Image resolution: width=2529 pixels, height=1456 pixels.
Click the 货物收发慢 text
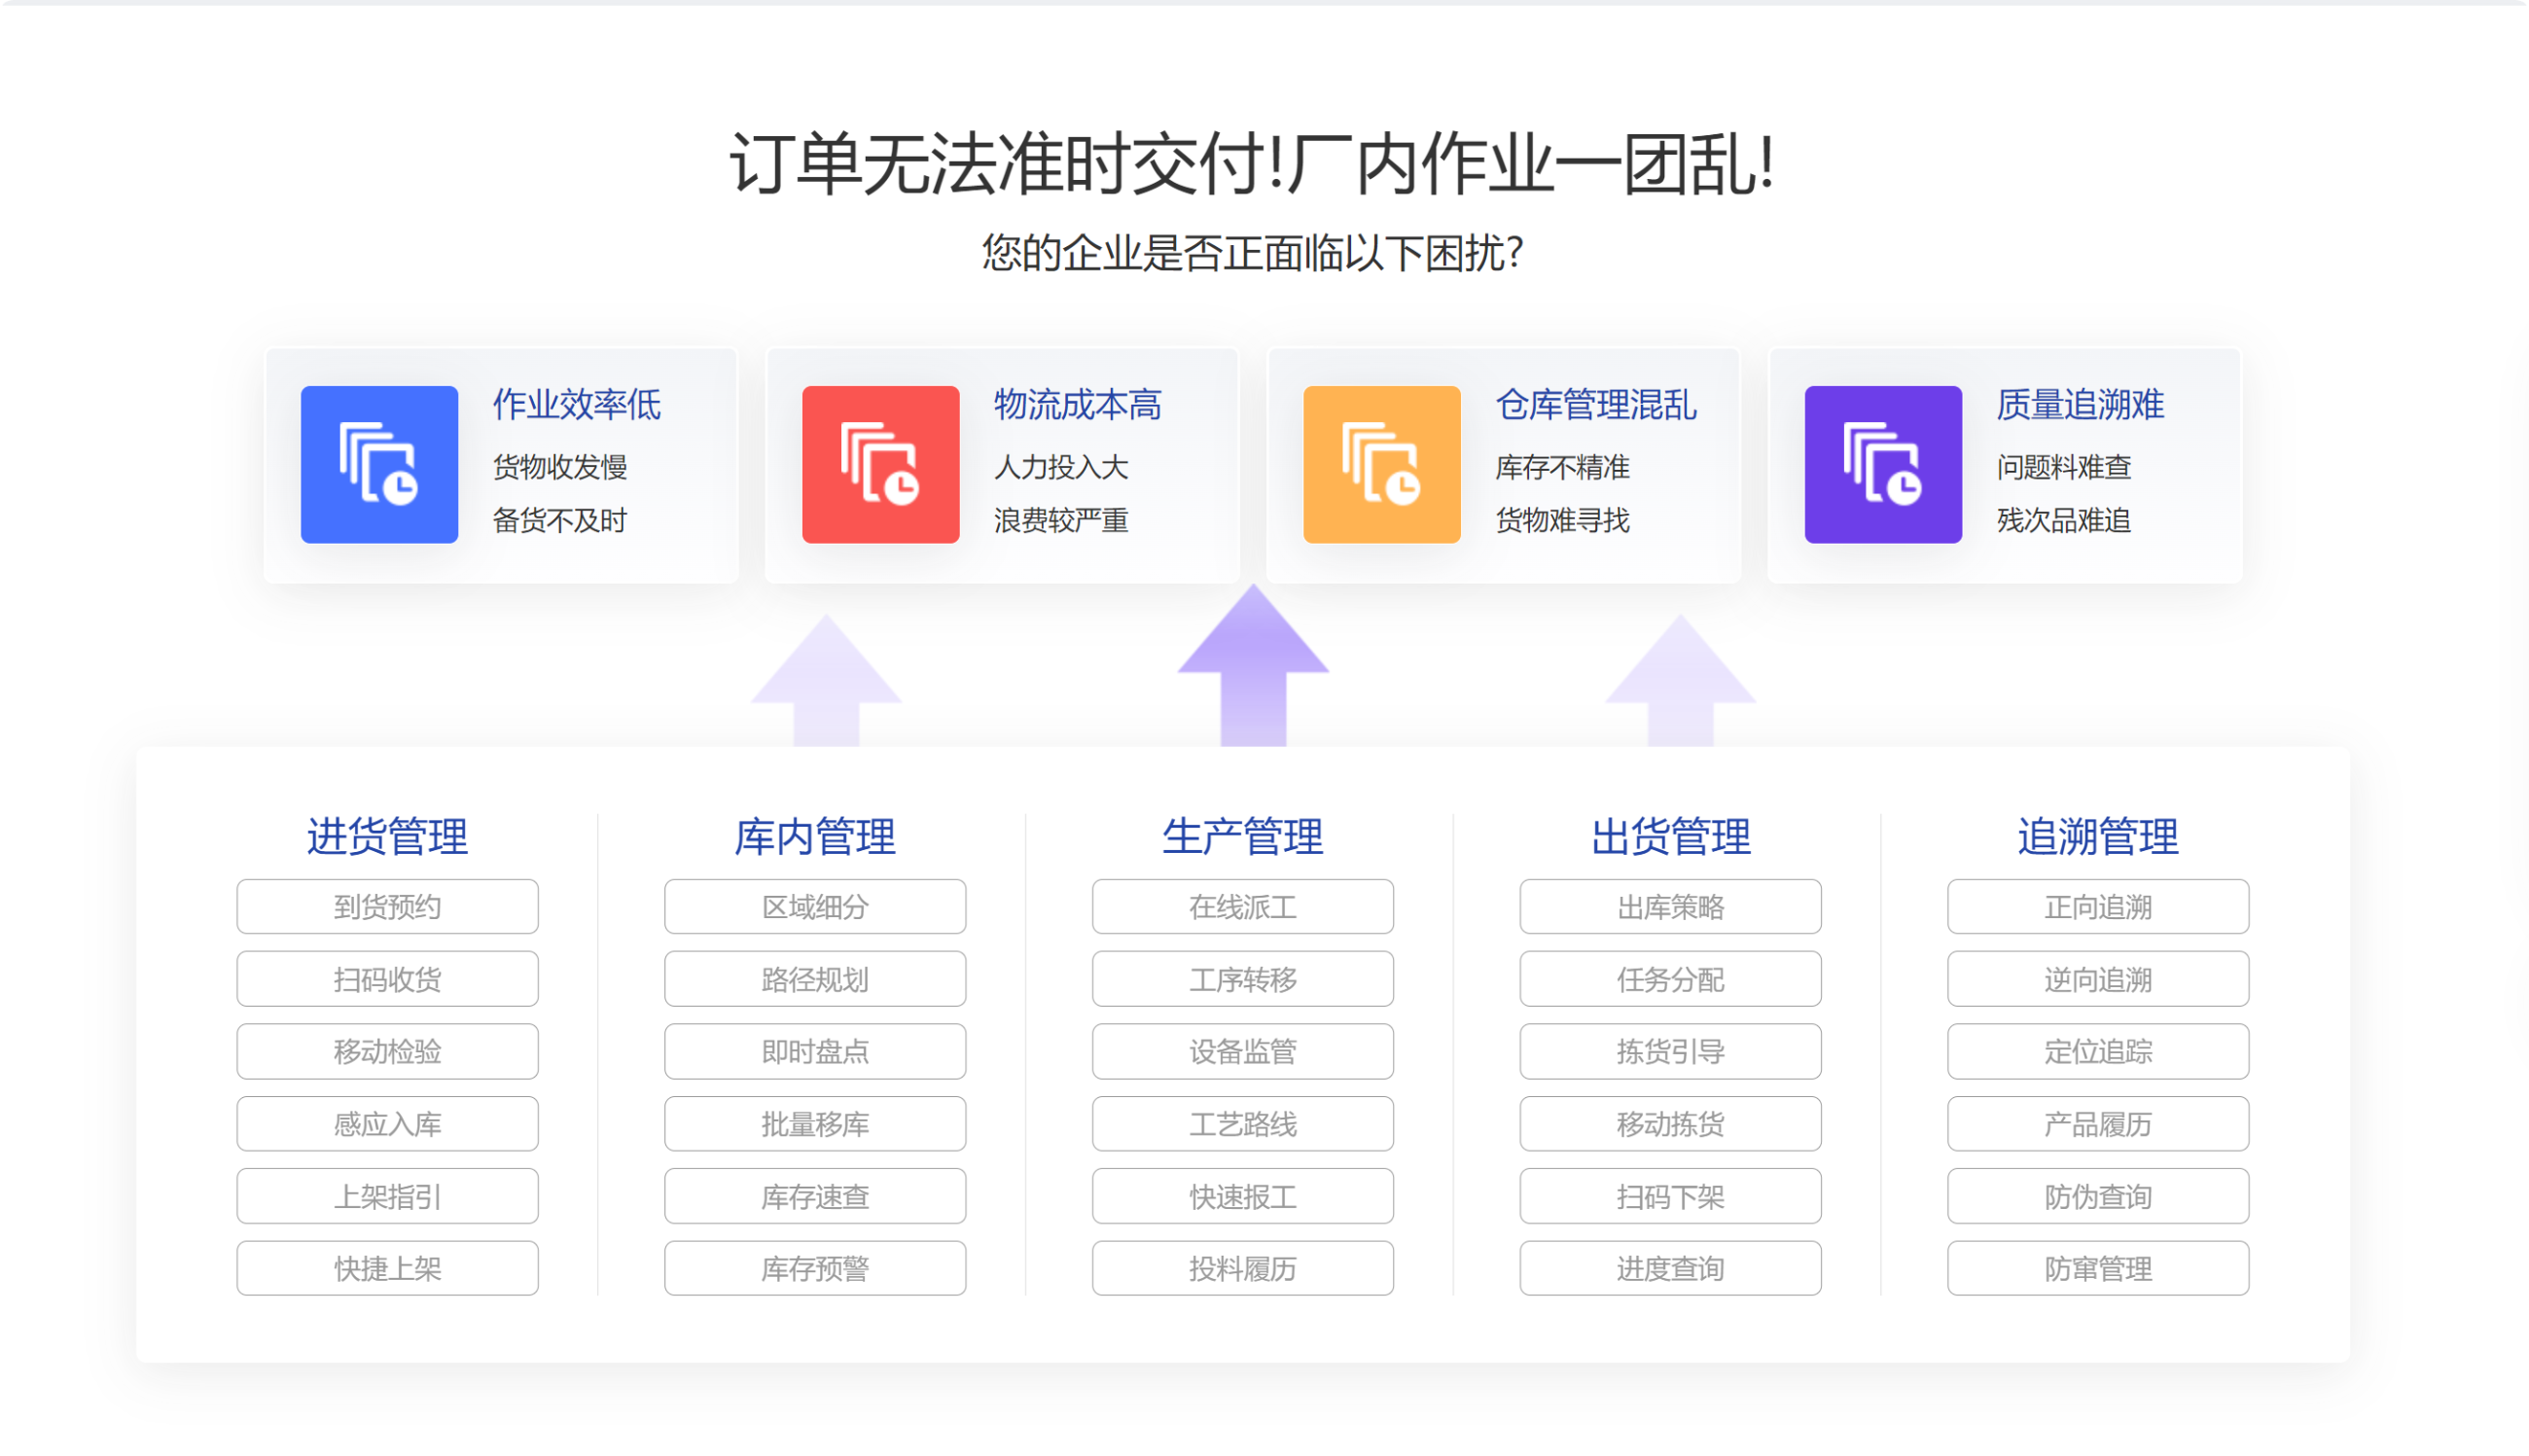coord(559,467)
